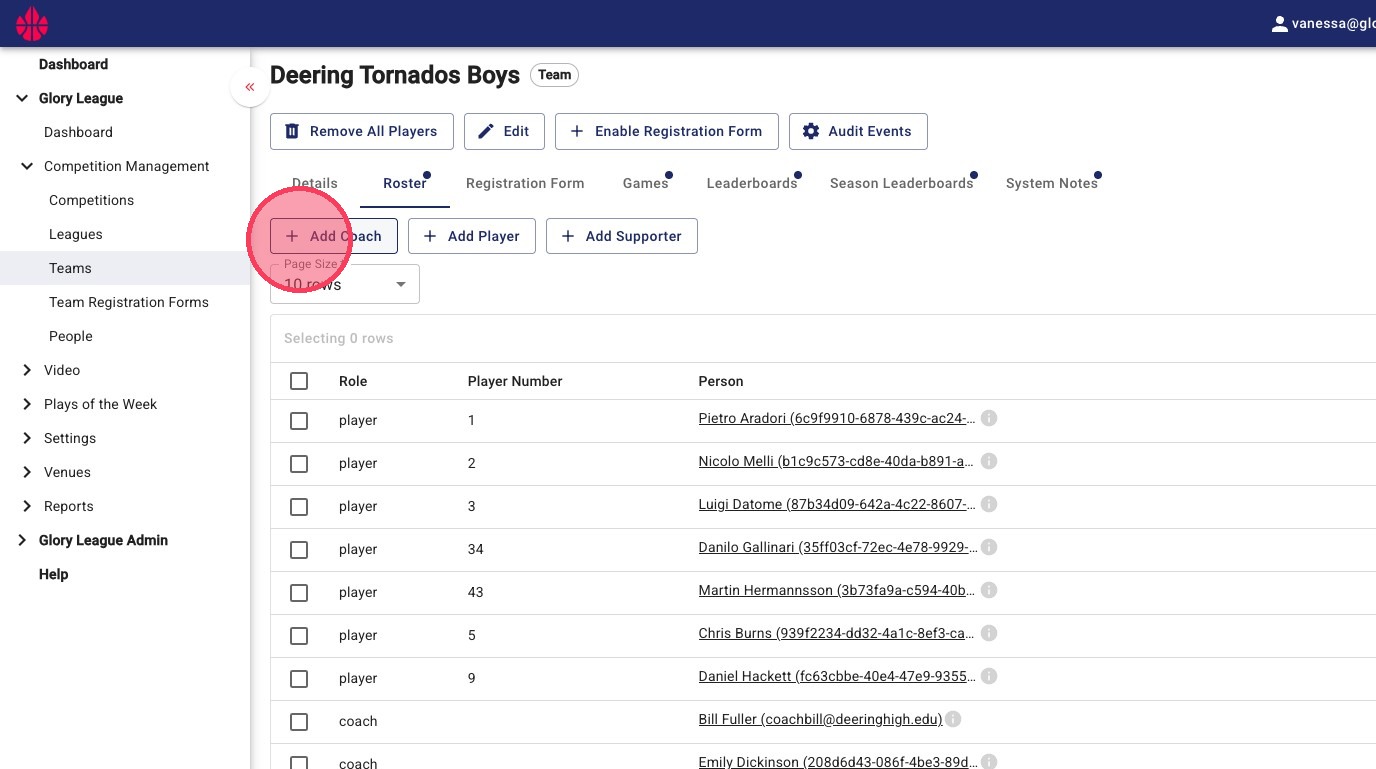Open Pietro Aradori's person link
The width and height of the screenshot is (1376, 769).
[x=837, y=418]
